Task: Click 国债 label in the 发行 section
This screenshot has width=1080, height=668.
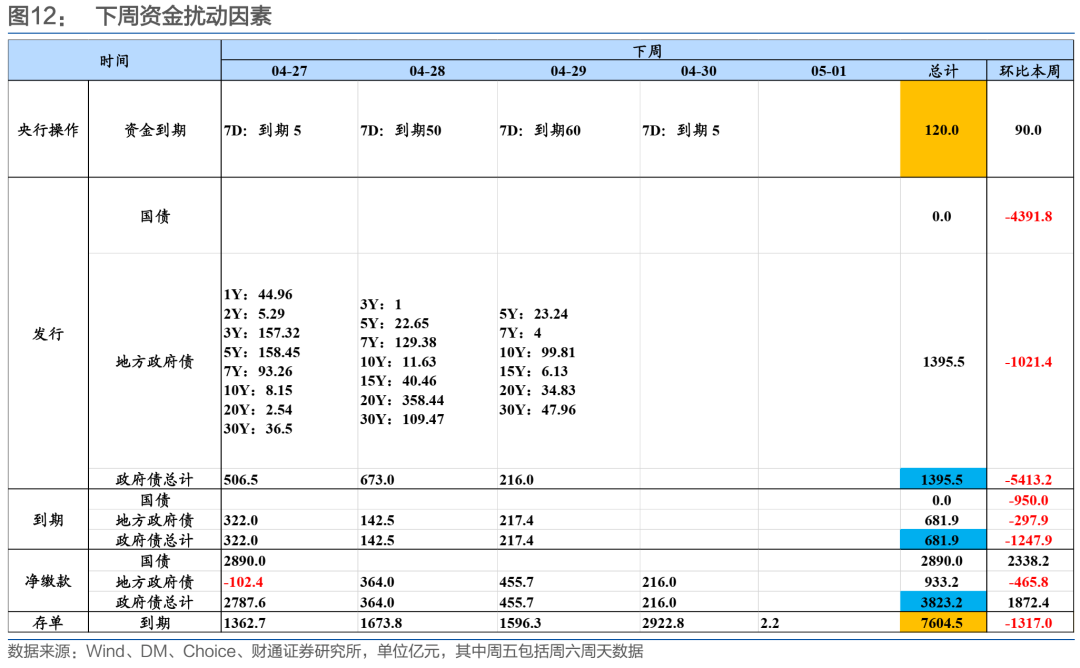Action: pos(155,216)
